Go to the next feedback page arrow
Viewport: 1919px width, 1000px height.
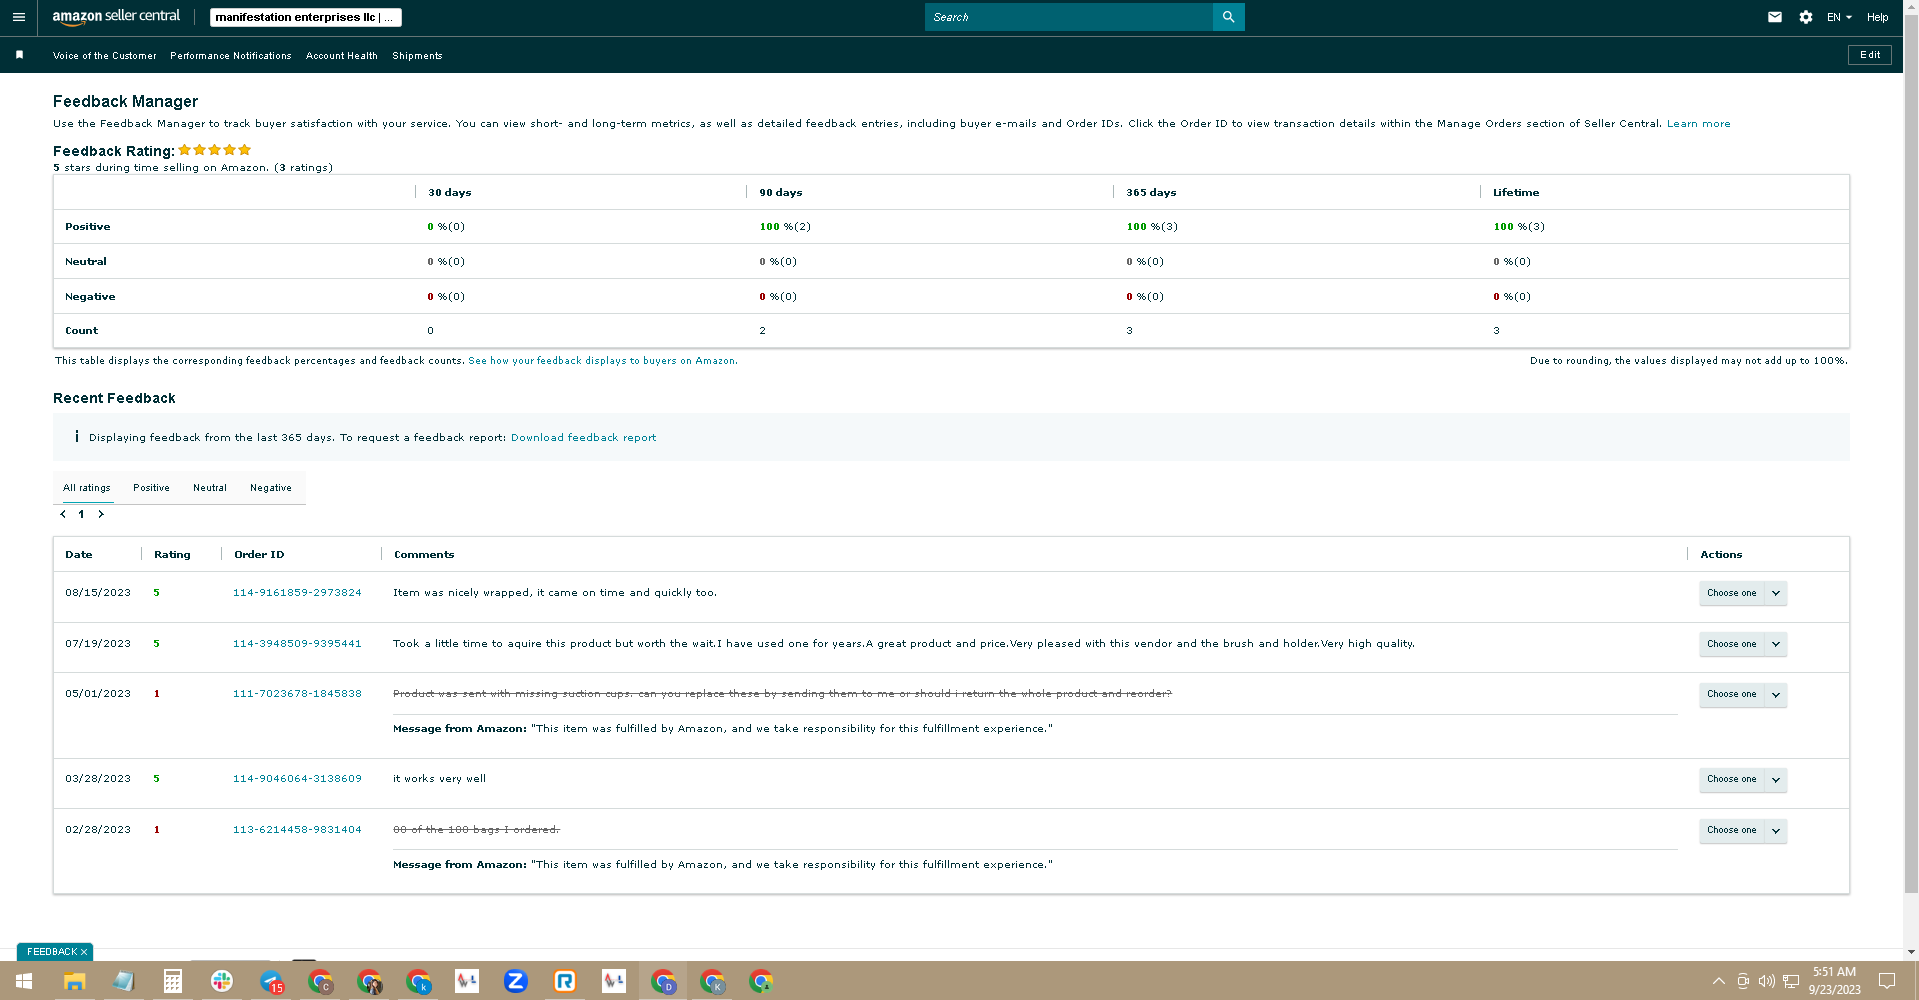pos(101,514)
